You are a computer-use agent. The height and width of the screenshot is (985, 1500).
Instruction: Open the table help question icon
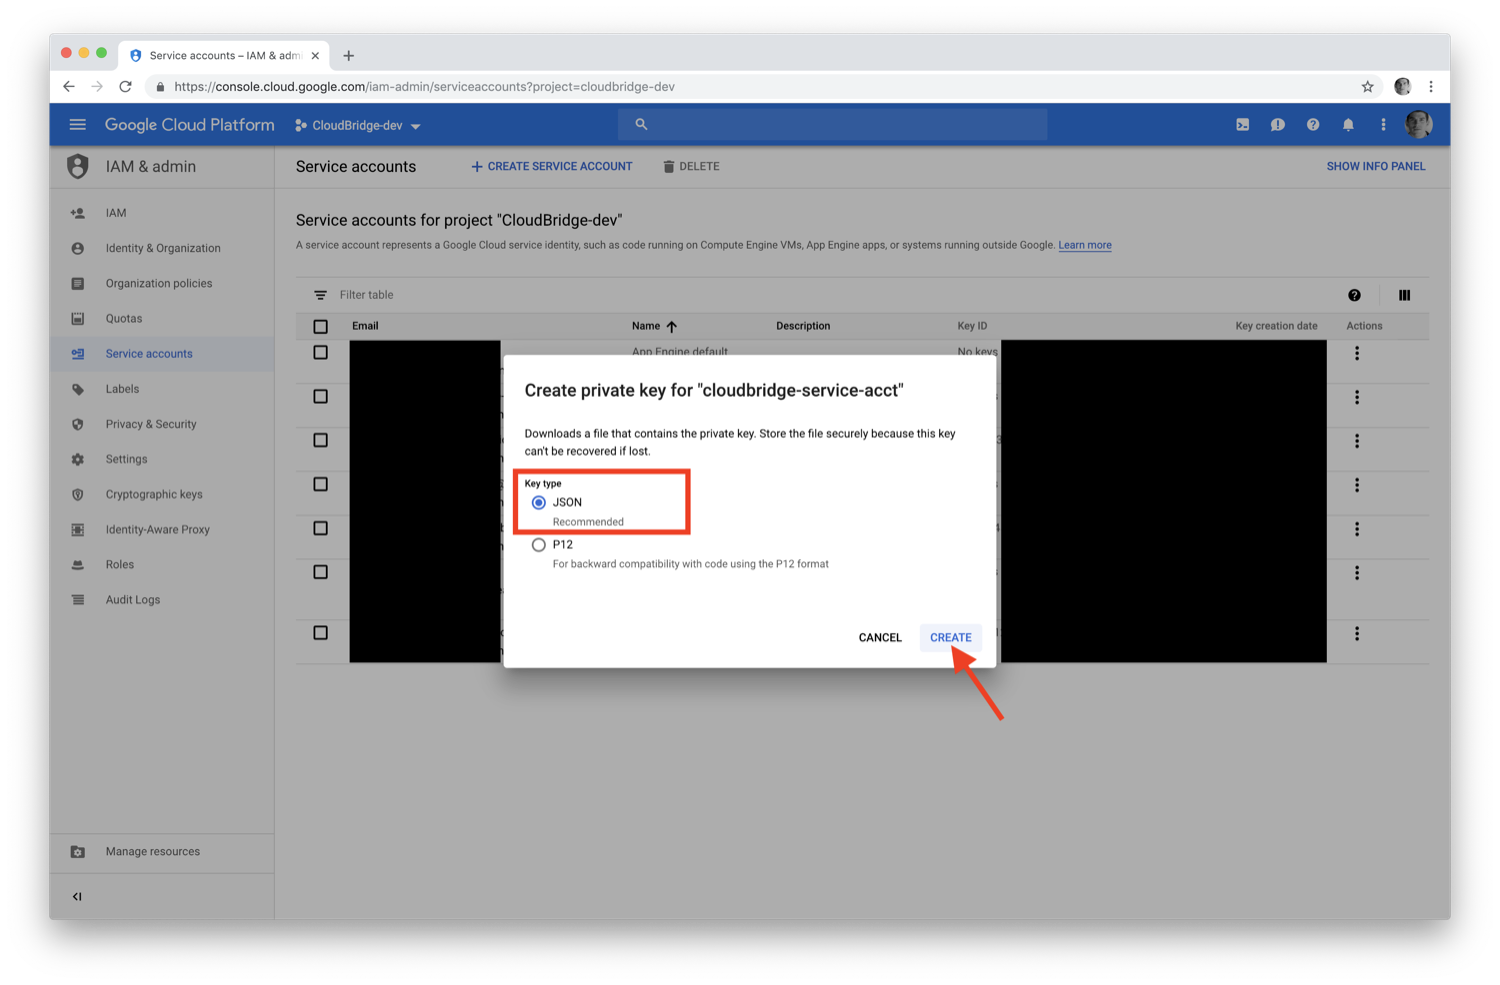click(x=1354, y=295)
